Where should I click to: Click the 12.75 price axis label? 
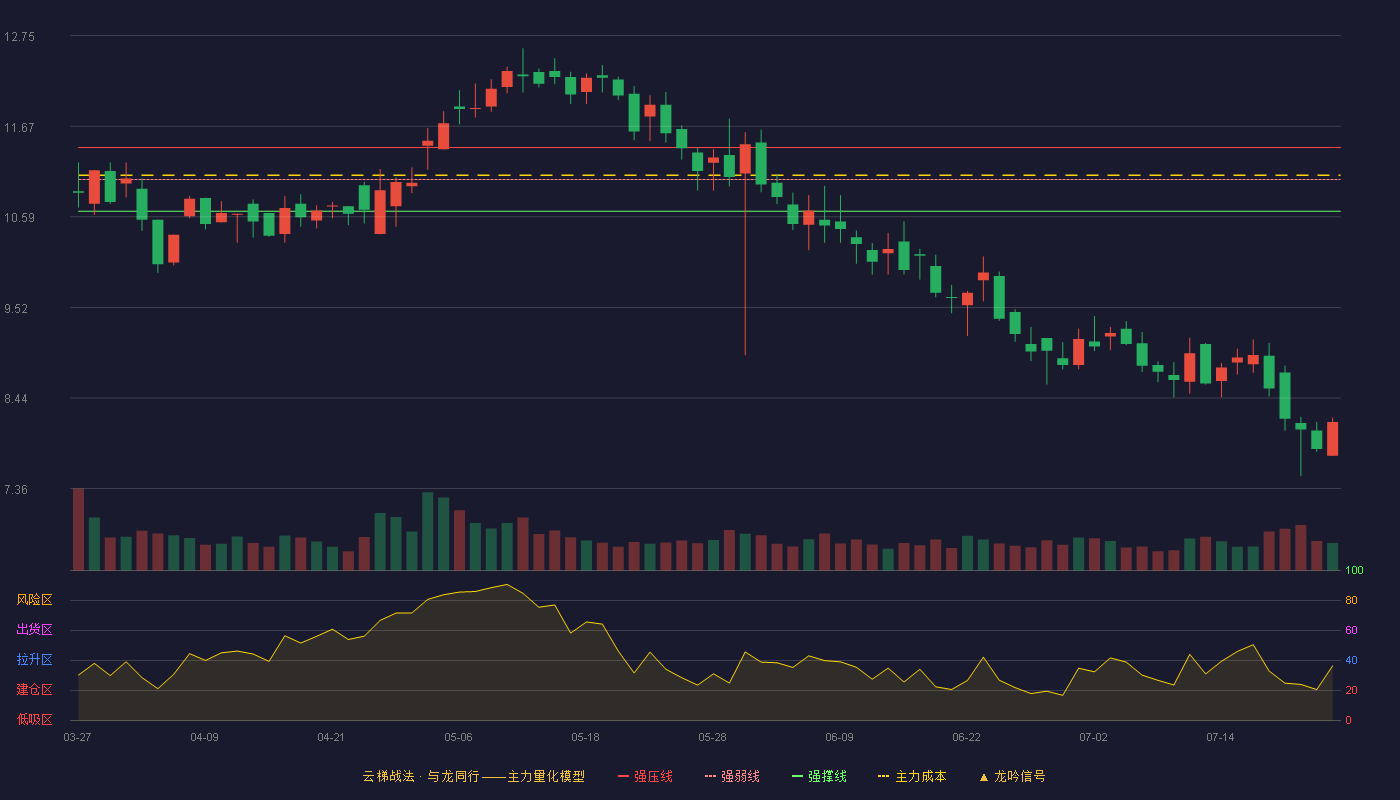(x=19, y=37)
